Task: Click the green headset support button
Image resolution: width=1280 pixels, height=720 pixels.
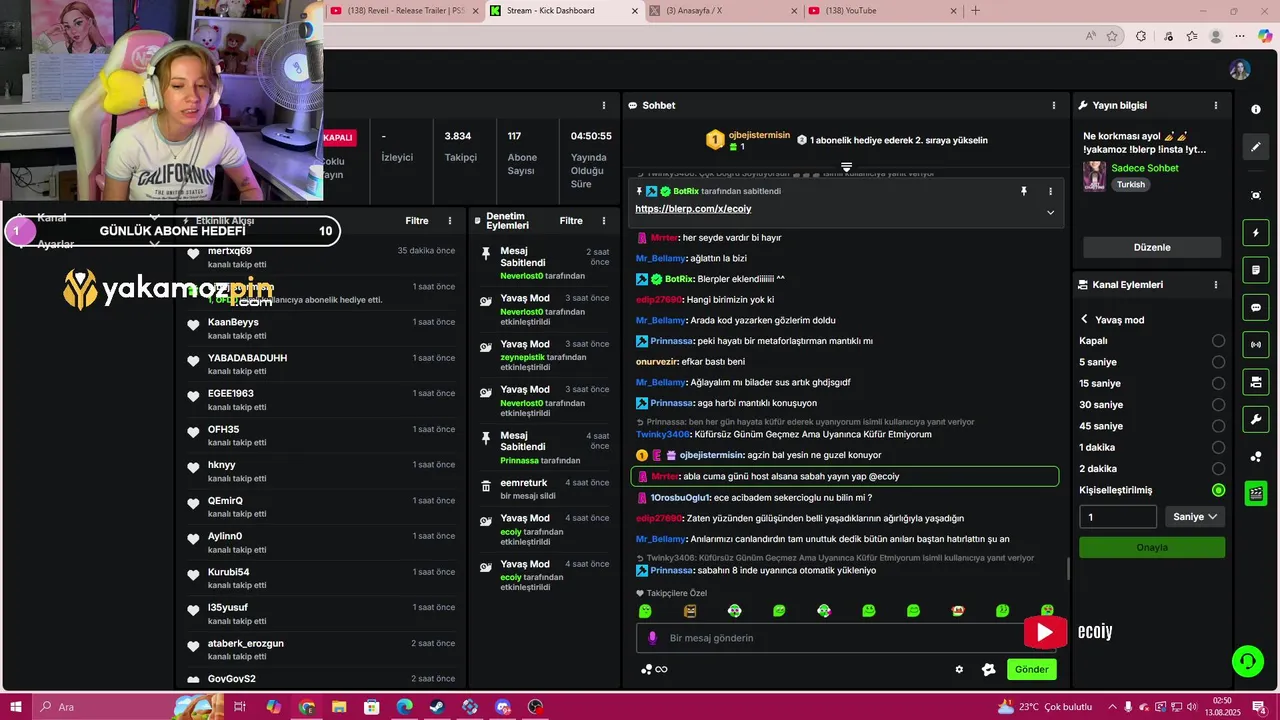Action: 1247,660
